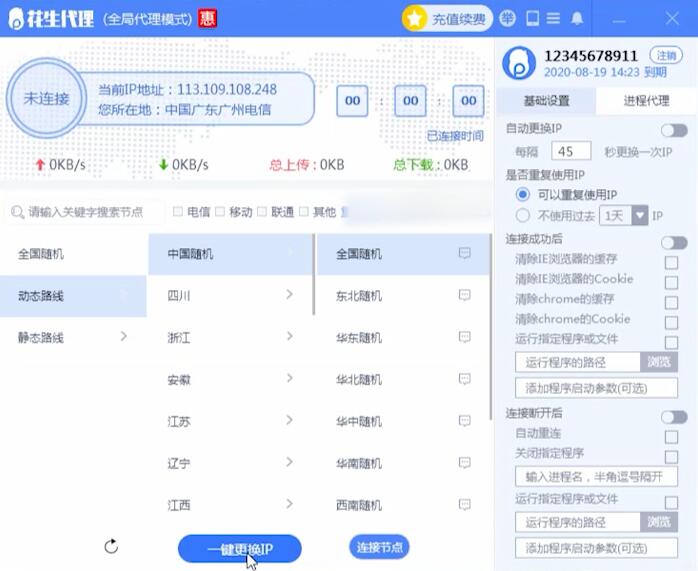Click the device tablet icon in title bar
The image size is (698, 571).
532,18
